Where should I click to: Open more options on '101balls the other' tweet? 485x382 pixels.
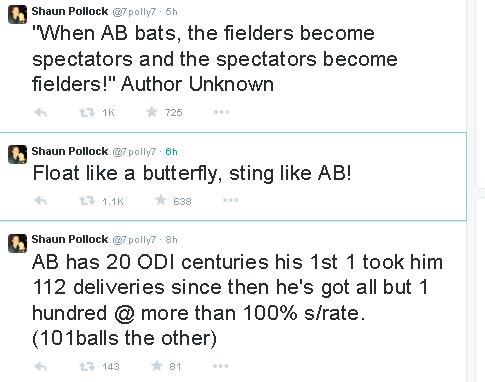tap(221, 366)
